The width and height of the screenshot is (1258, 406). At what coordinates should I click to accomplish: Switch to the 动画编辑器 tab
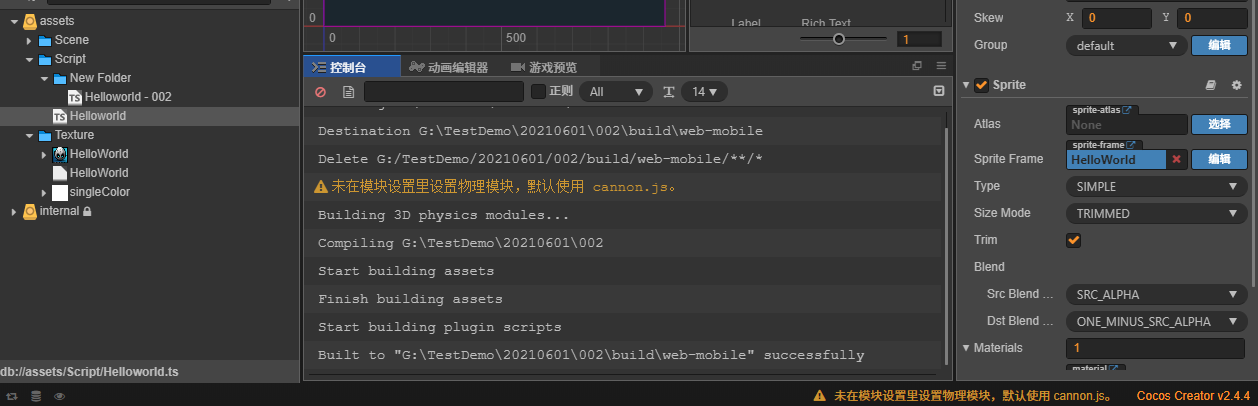[449, 67]
